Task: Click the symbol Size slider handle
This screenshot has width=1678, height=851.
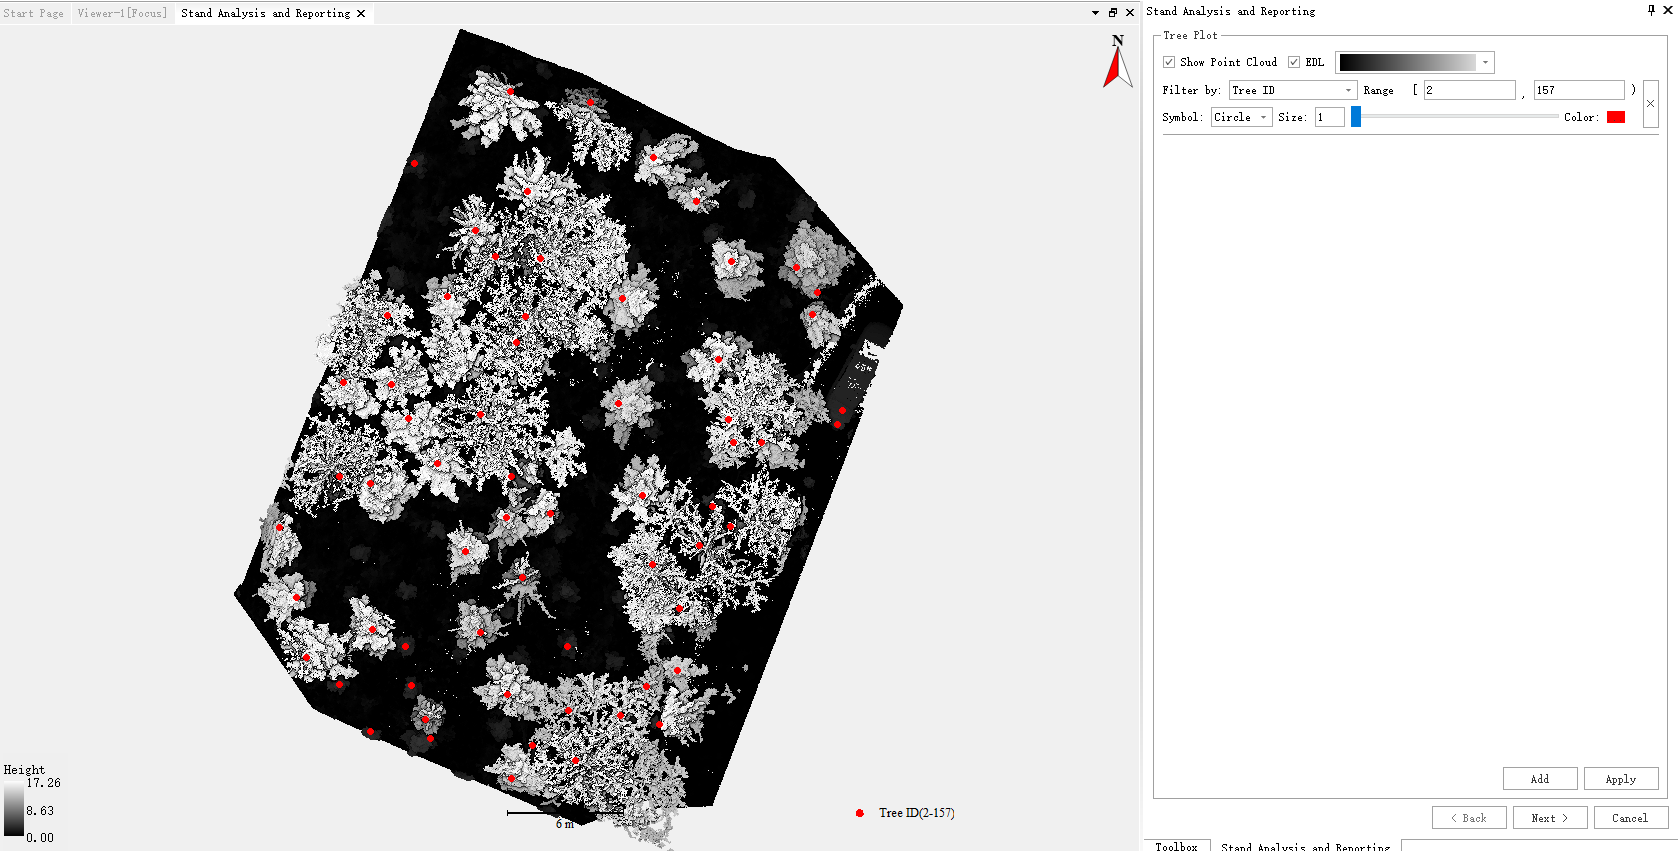Action: [x=1356, y=117]
